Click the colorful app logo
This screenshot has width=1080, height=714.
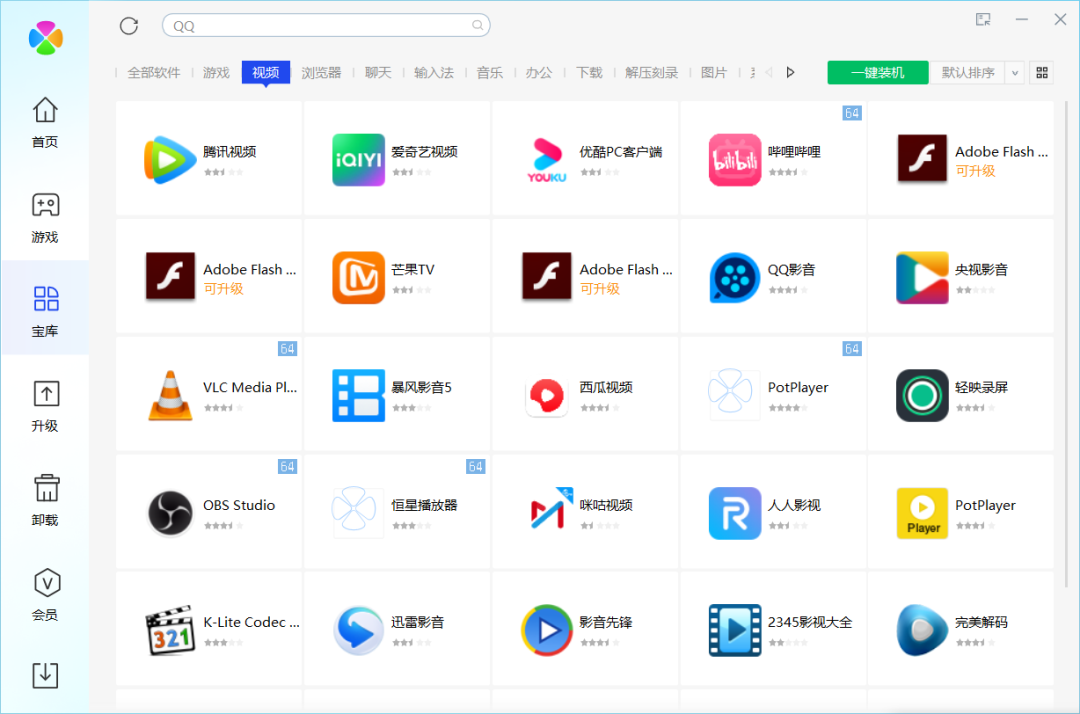45,38
